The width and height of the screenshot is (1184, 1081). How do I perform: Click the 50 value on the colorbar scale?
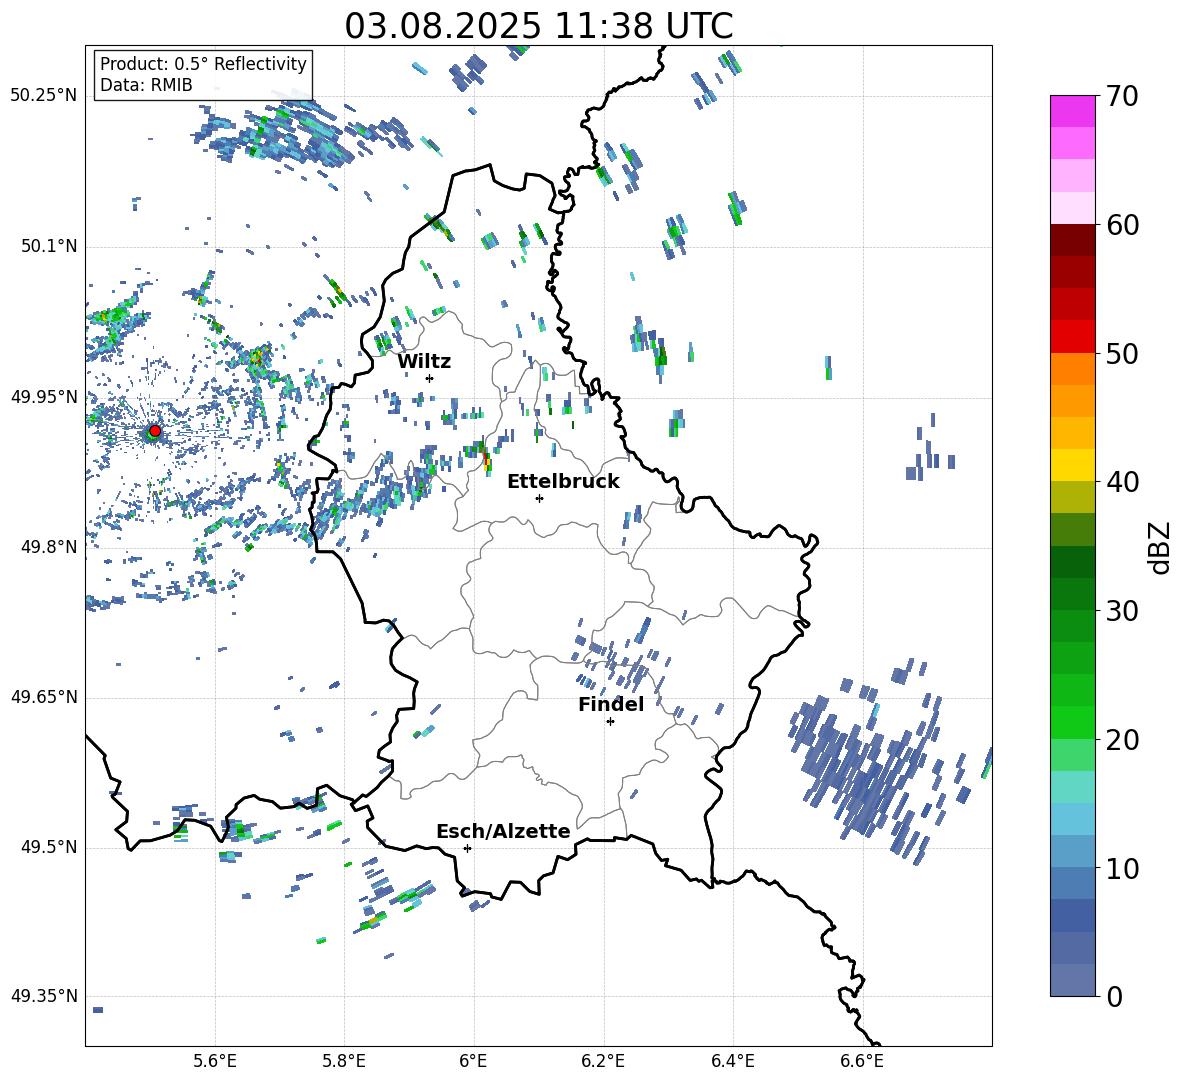tap(1122, 354)
